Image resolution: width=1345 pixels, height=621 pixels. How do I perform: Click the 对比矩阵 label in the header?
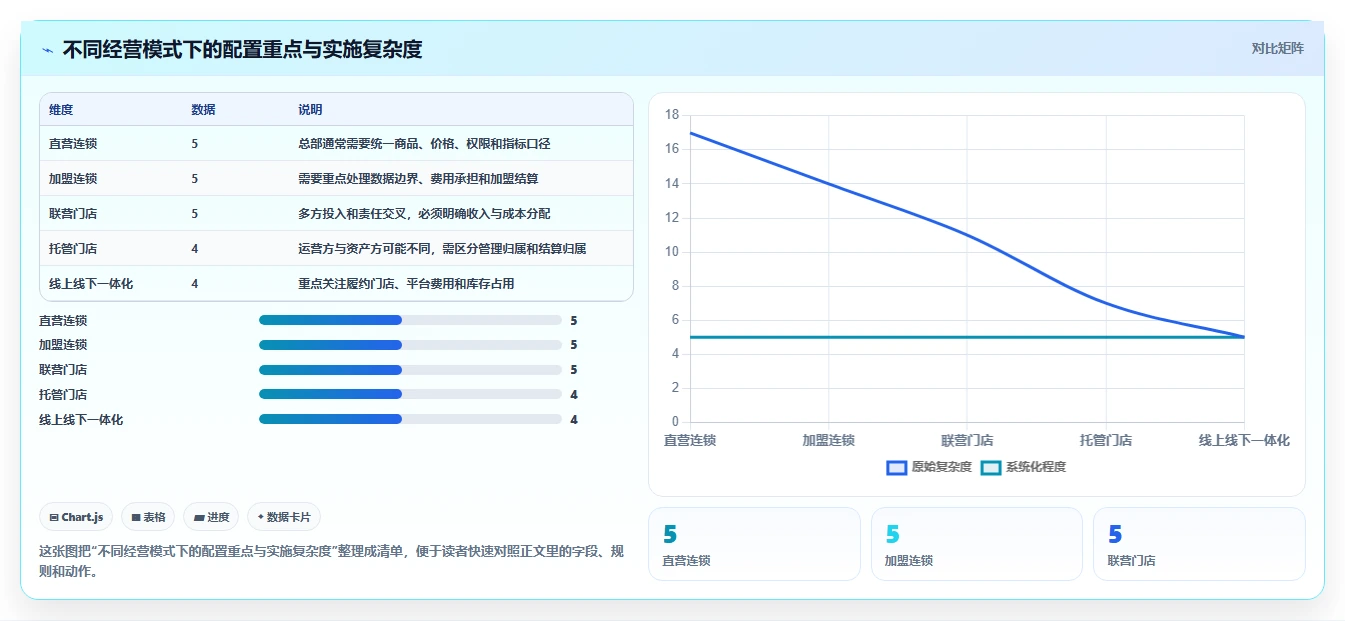pyautogui.click(x=1277, y=48)
